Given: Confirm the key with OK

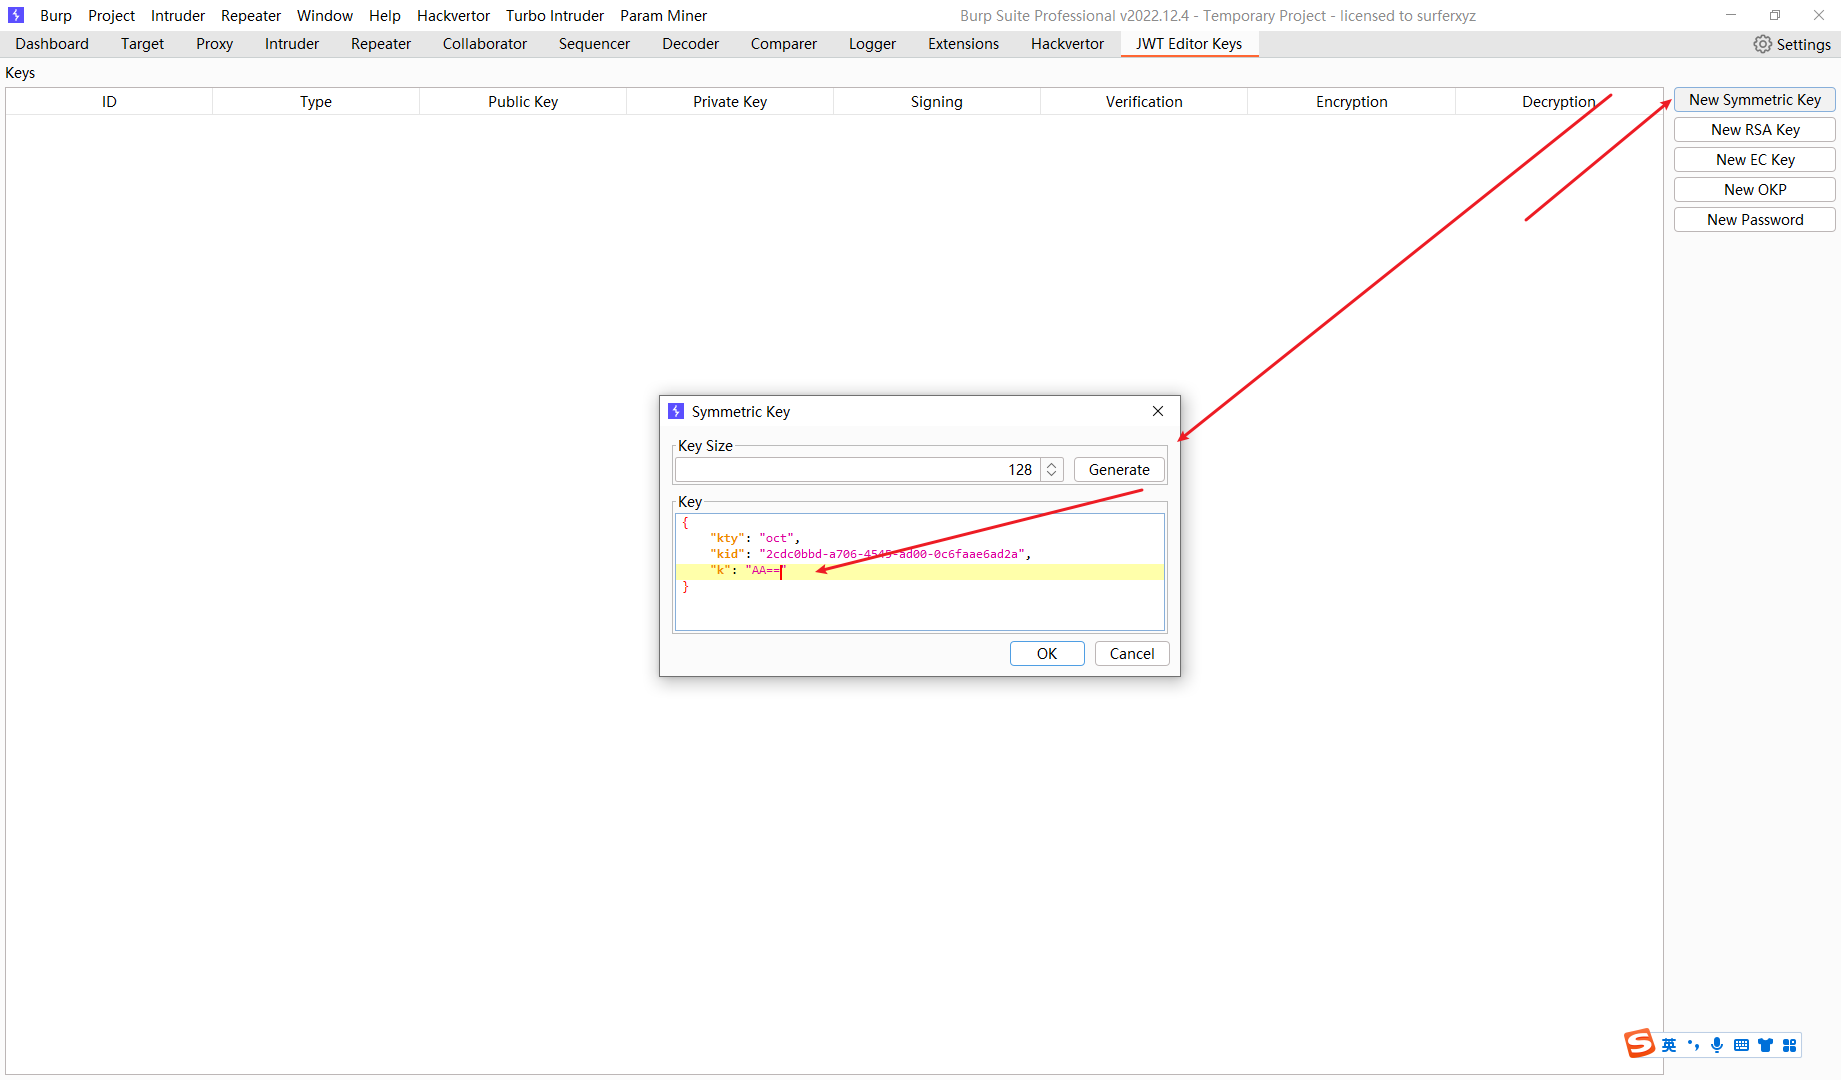Looking at the screenshot, I should (1047, 653).
